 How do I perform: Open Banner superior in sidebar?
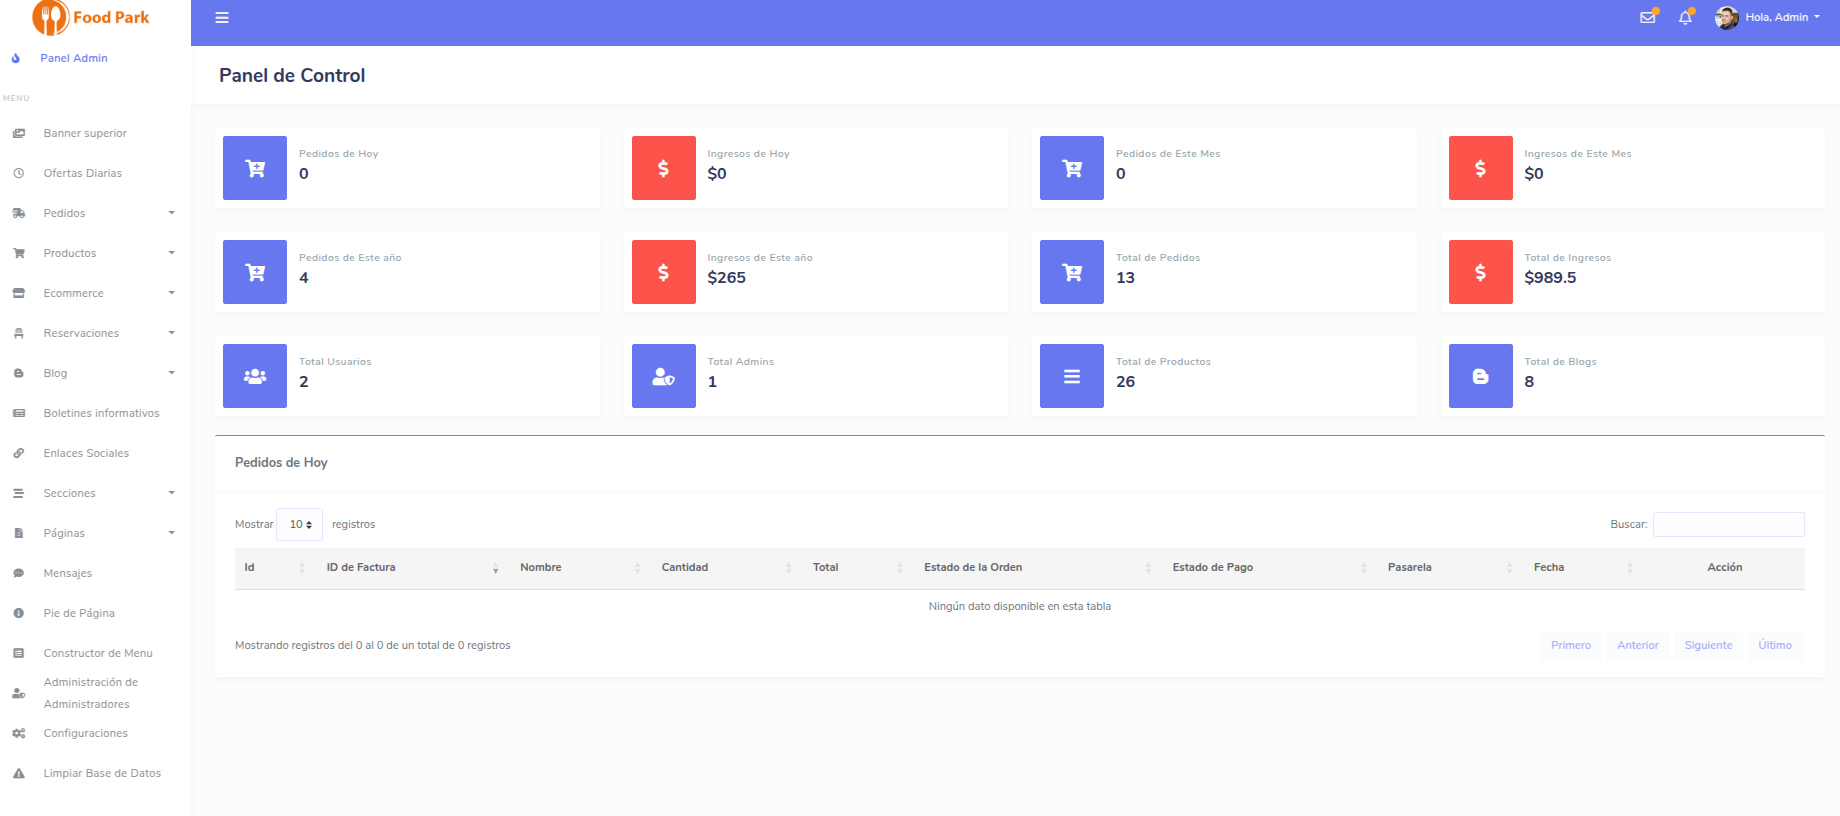tap(85, 133)
